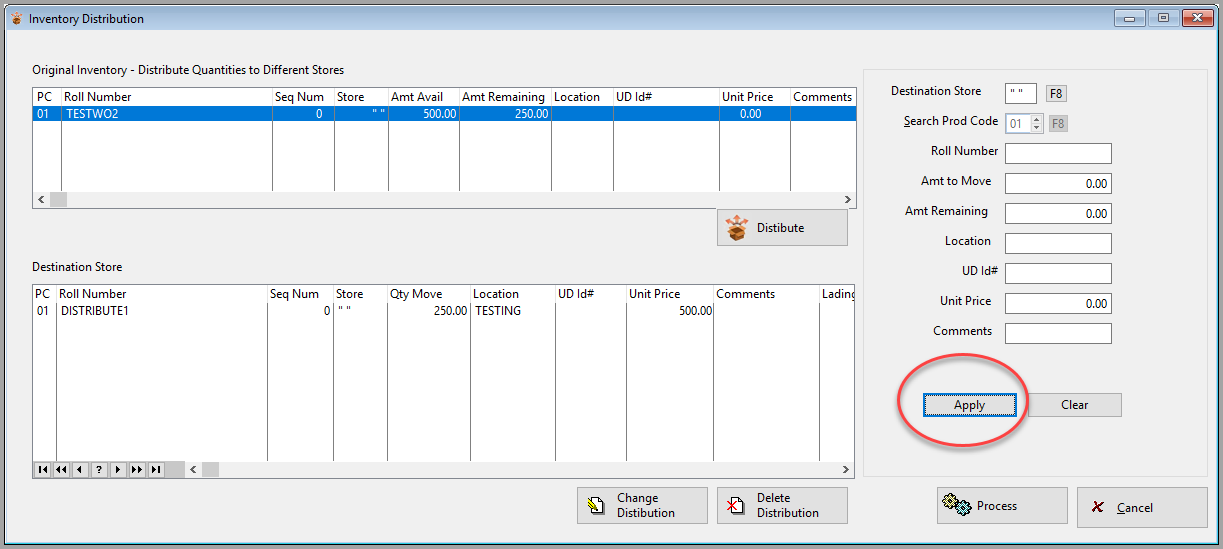
Task: Click right arrow of original inventory scrollbar
Action: click(x=848, y=200)
